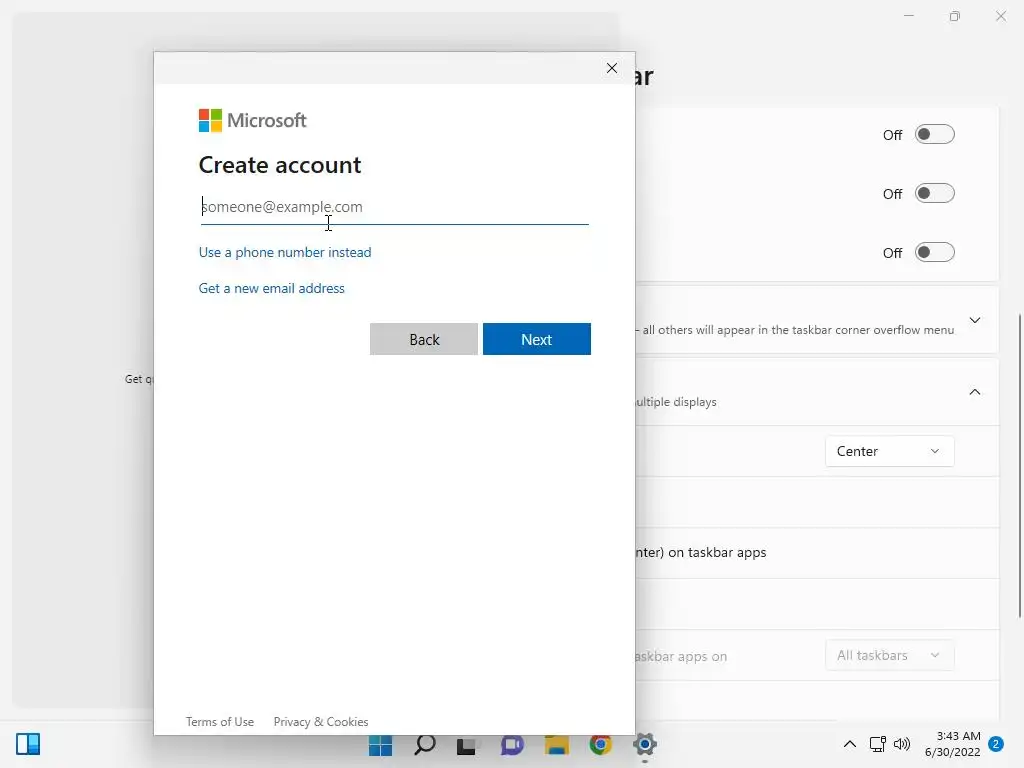This screenshot has width=1024, height=768.
Task: Show hidden system tray icons
Action: coord(850,744)
